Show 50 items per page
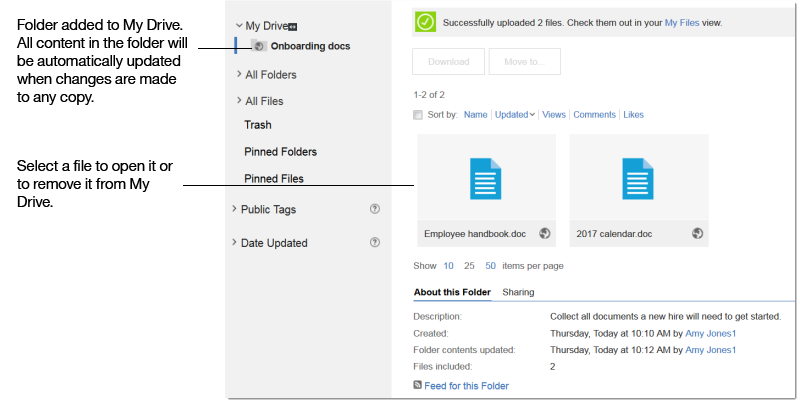Image resolution: width=800 pixels, height=403 pixels. [490, 266]
